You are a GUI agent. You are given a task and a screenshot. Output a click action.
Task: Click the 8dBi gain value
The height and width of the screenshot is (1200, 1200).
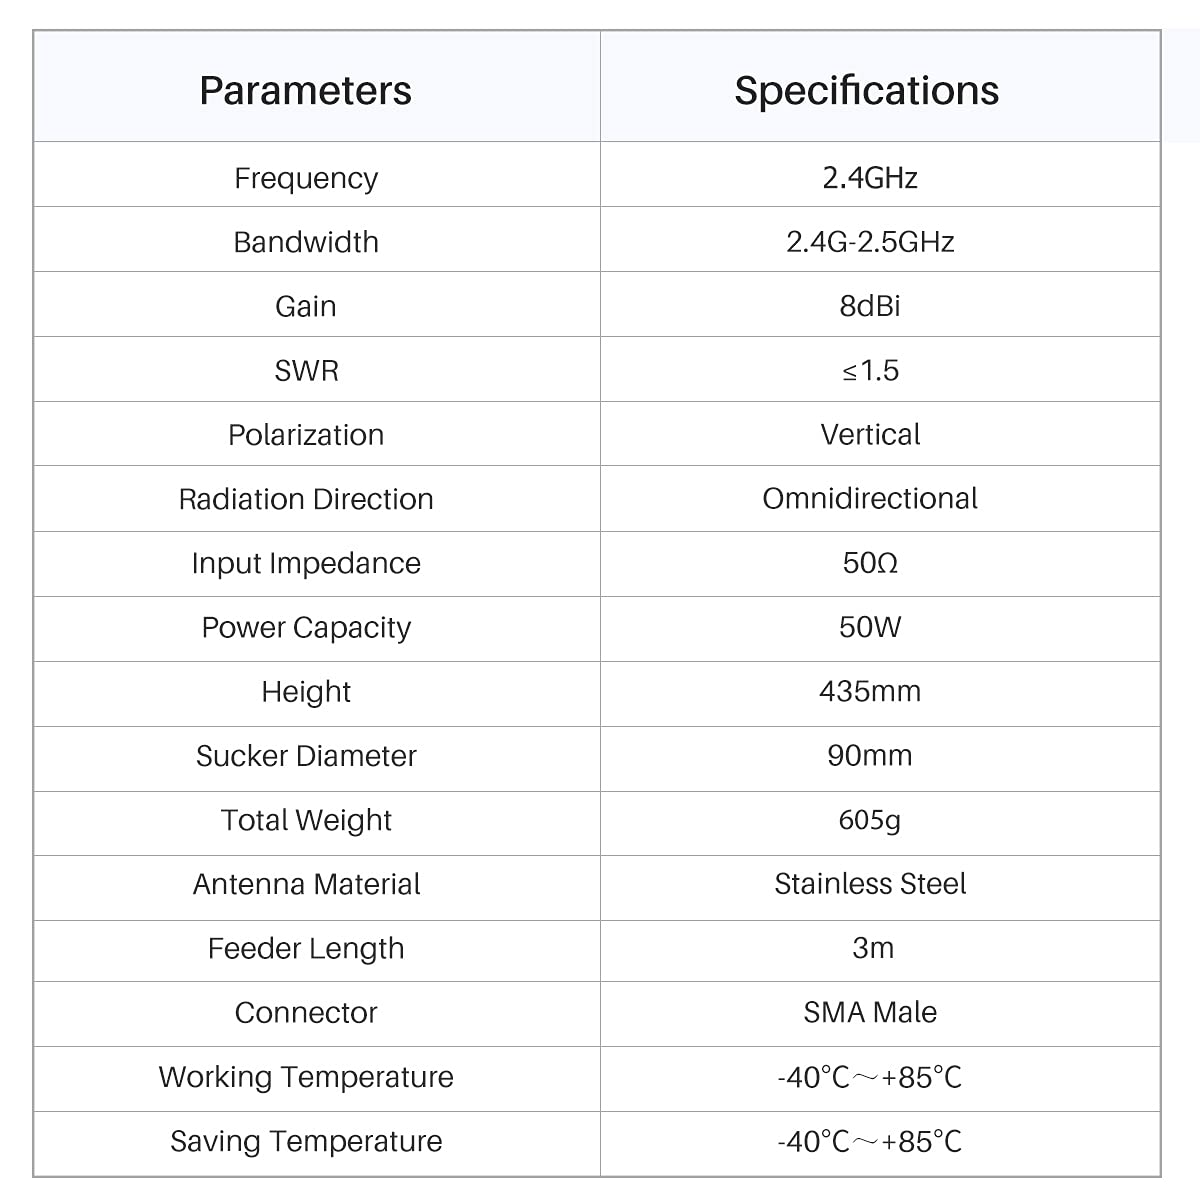click(870, 306)
